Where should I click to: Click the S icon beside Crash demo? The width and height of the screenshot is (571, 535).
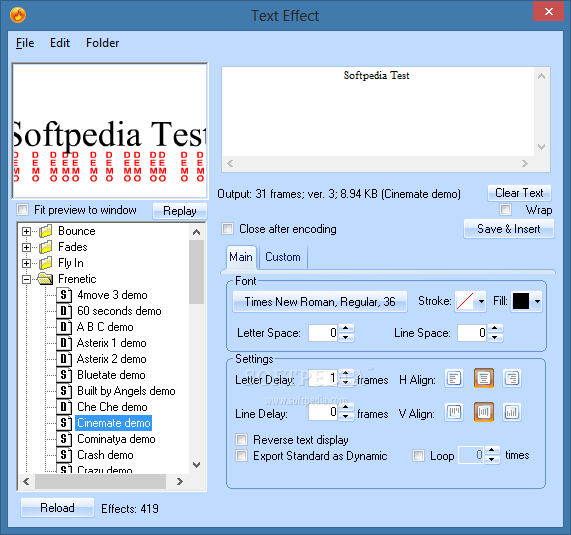point(64,455)
